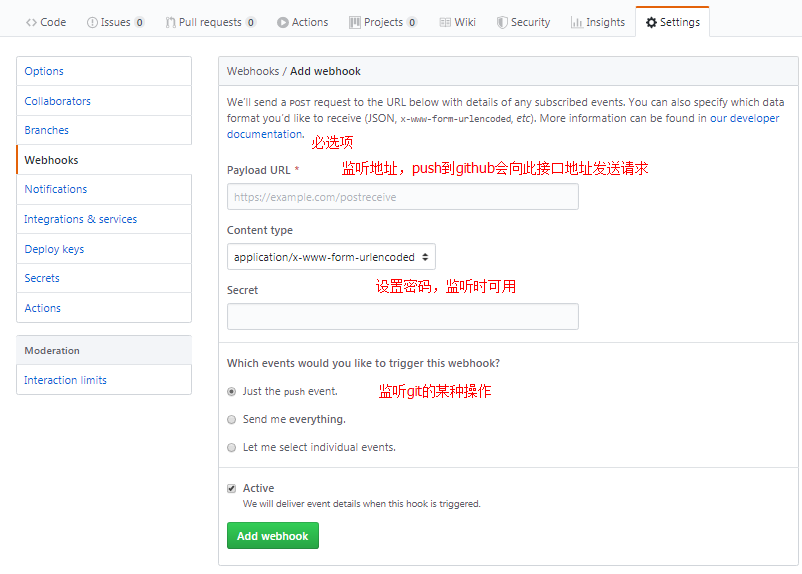
Task: Open Notifications settings
Action: [104, 189]
